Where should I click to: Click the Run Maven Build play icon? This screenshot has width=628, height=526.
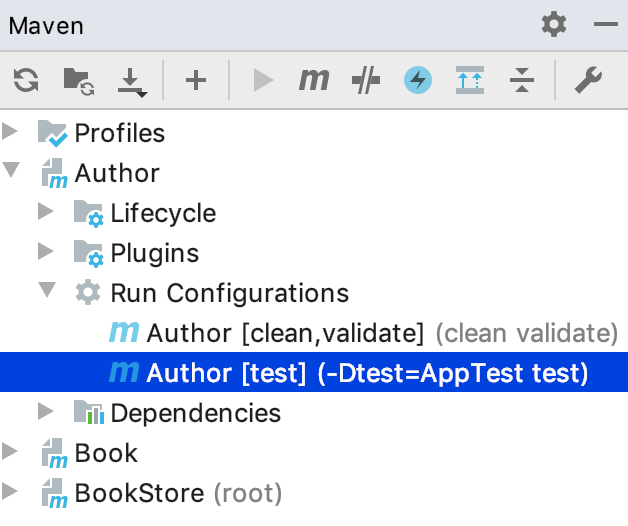[x=263, y=81]
